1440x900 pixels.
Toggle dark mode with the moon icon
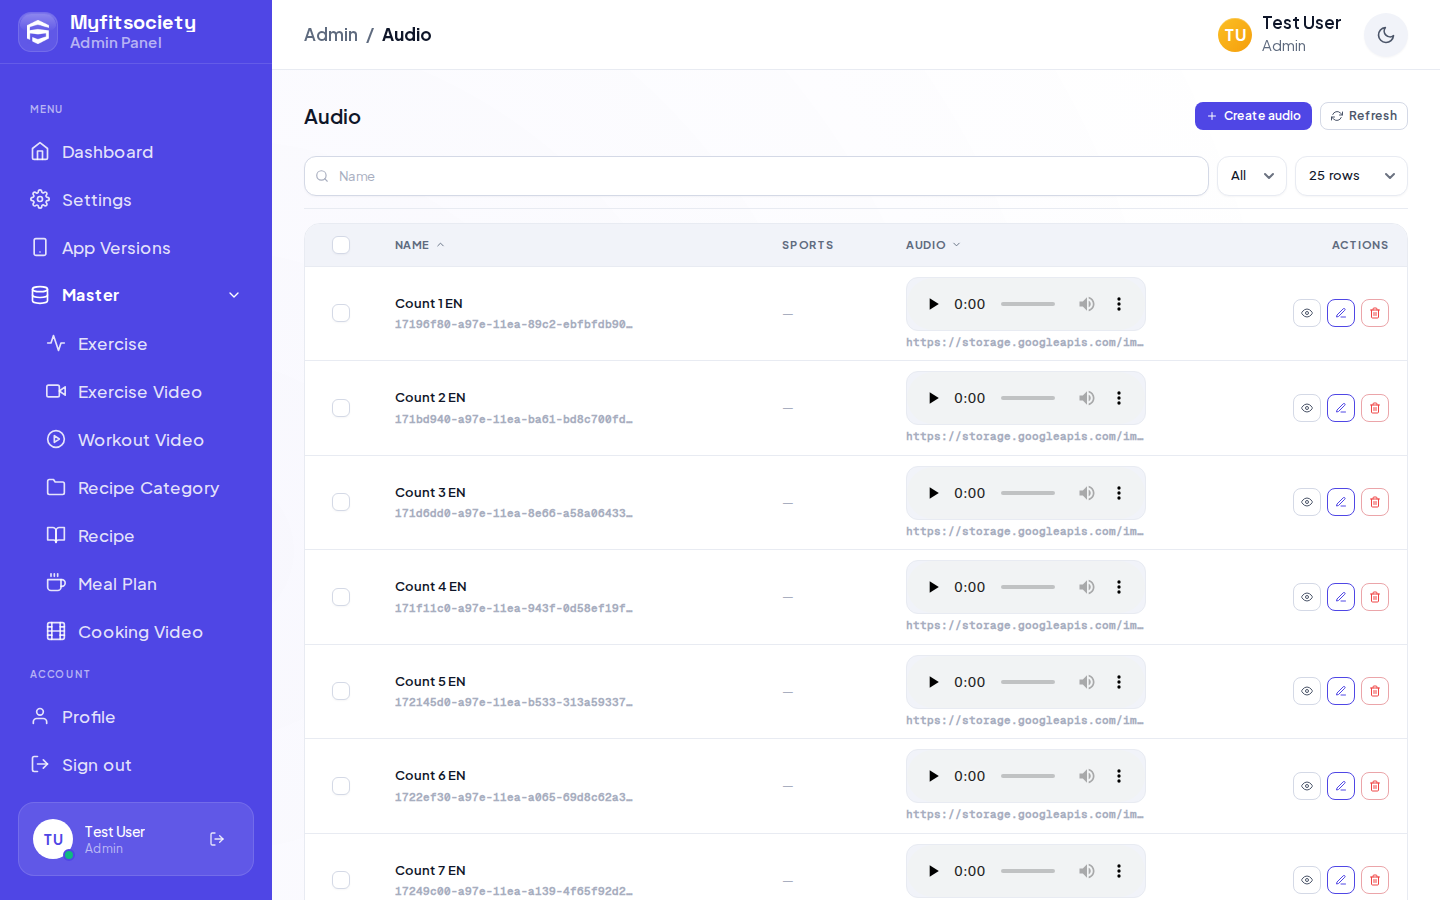tap(1386, 35)
